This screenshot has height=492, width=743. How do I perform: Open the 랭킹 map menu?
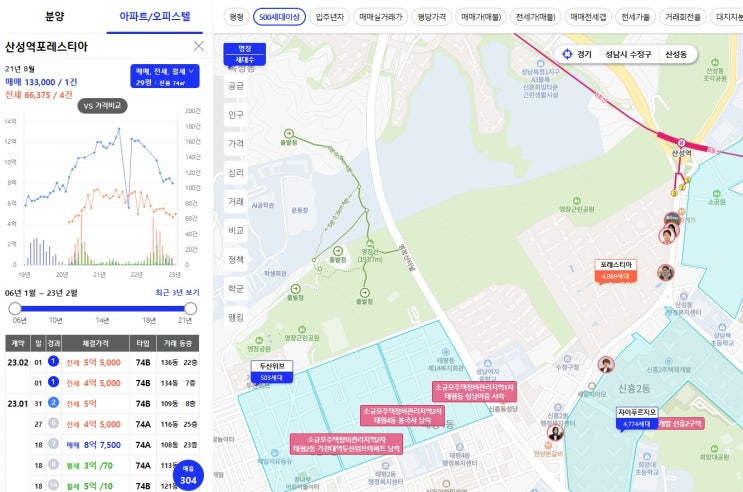tap(236, 317)
